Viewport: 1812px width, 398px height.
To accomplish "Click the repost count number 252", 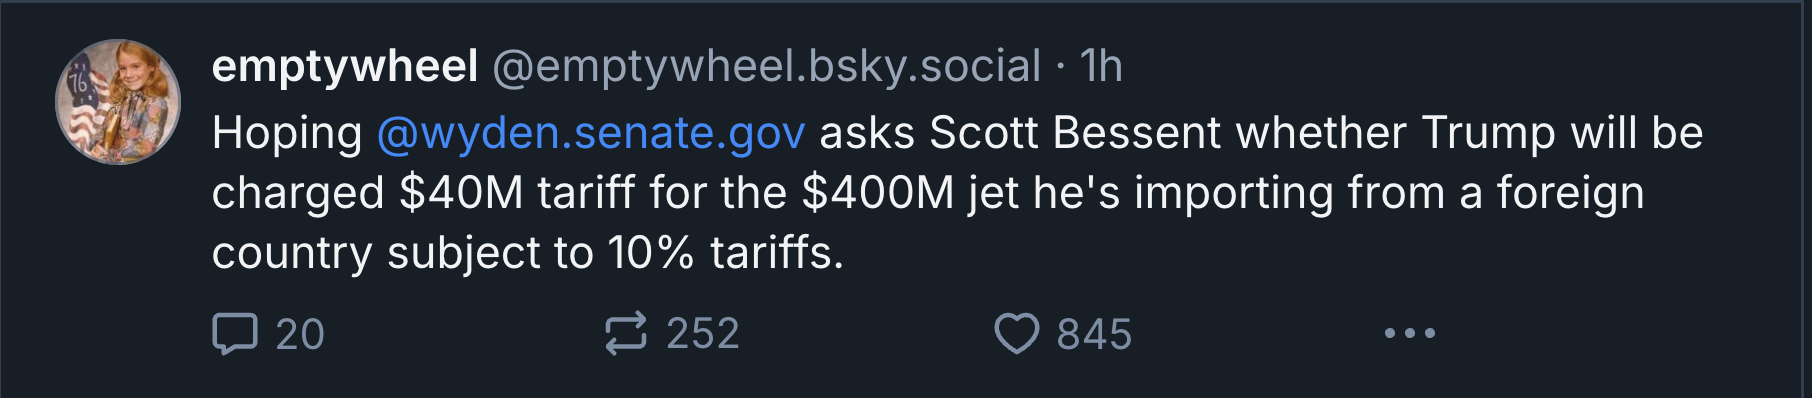I will [x=703, y=334].
